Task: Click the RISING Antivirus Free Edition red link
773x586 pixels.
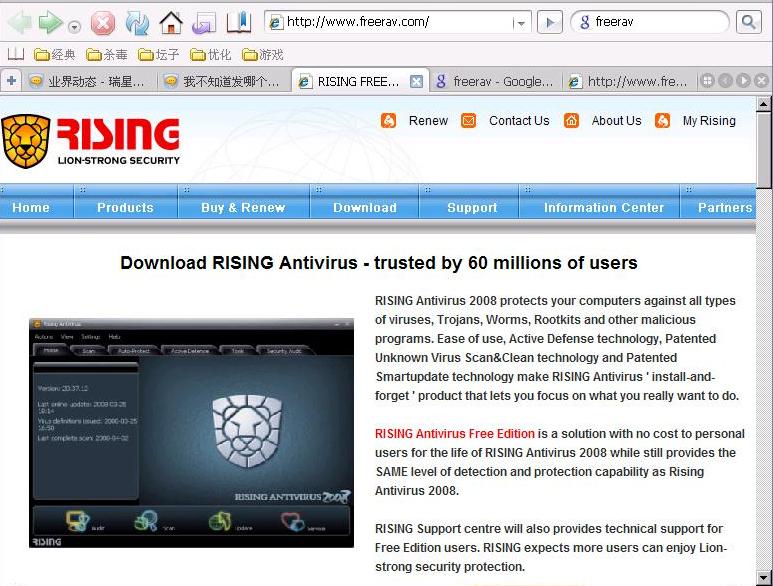Action: [455, 434]
